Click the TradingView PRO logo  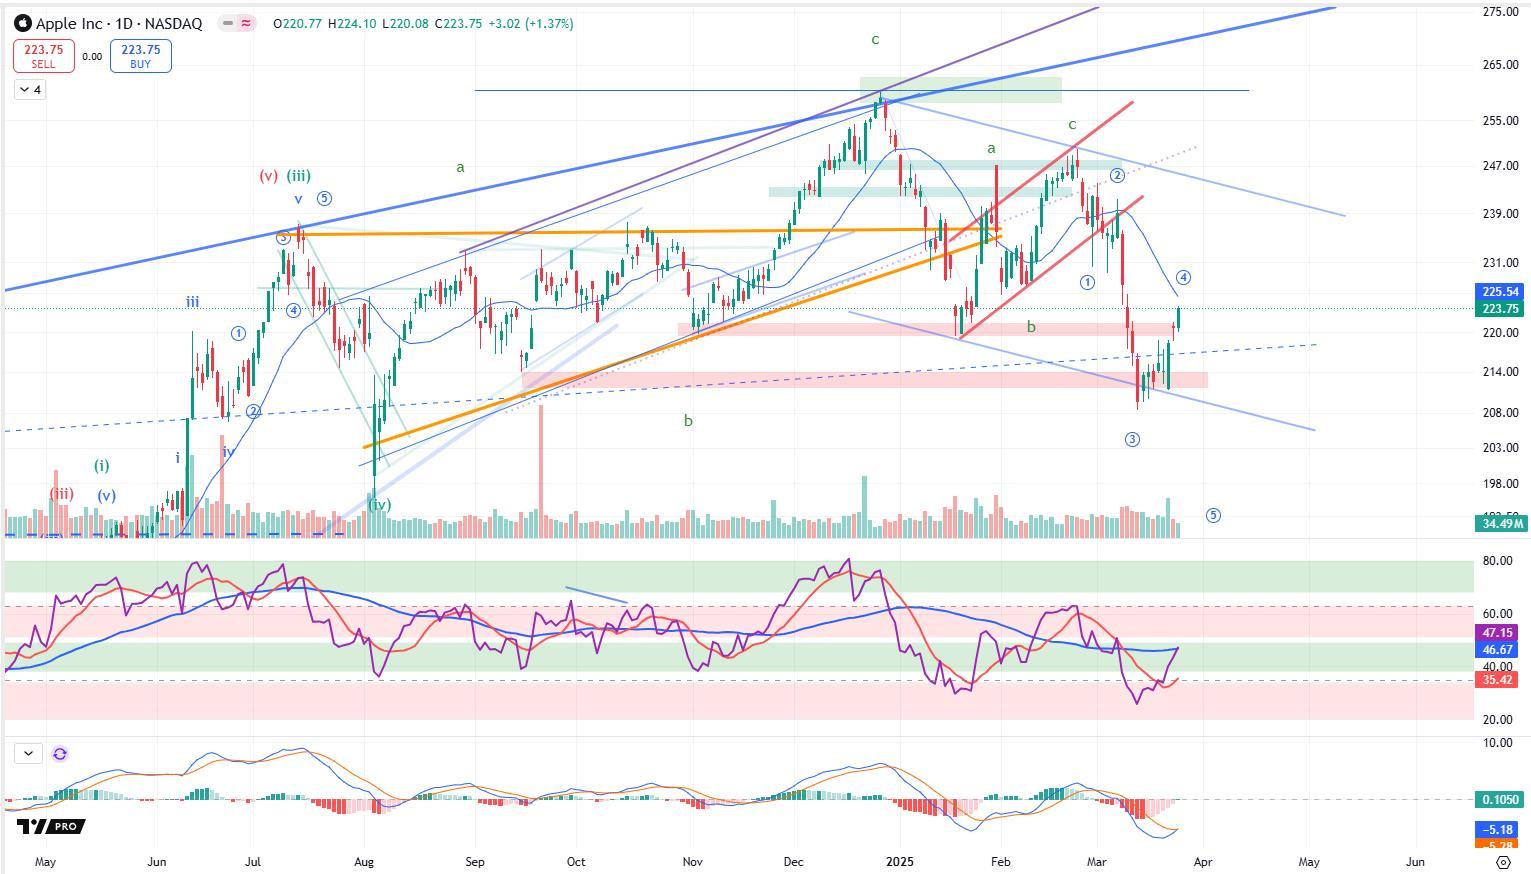click(51, 827)
